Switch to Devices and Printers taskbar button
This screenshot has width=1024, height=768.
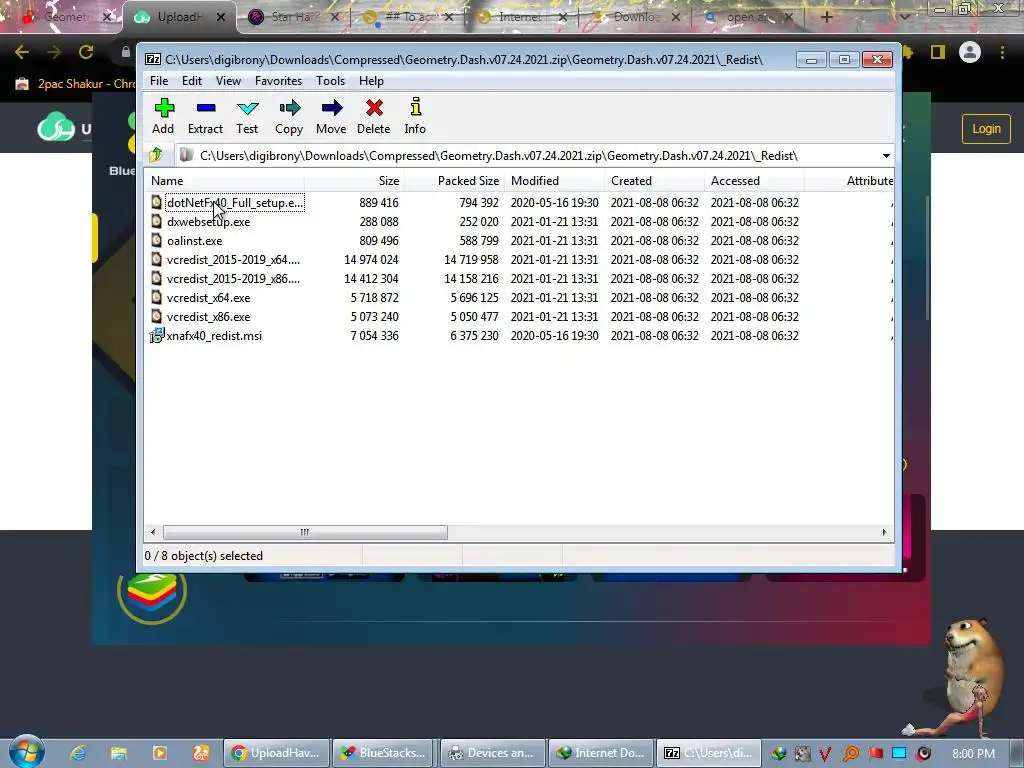pos(492,753)
